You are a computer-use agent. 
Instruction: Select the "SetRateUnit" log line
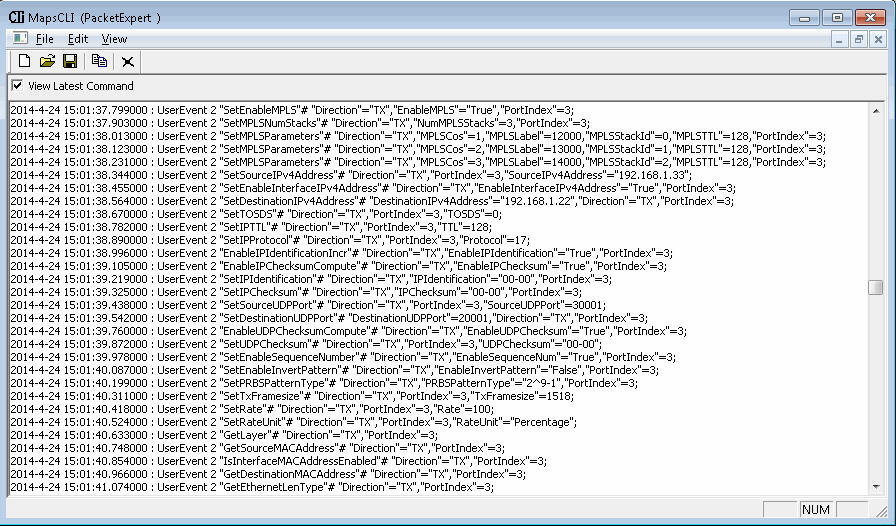click(294, 422)
